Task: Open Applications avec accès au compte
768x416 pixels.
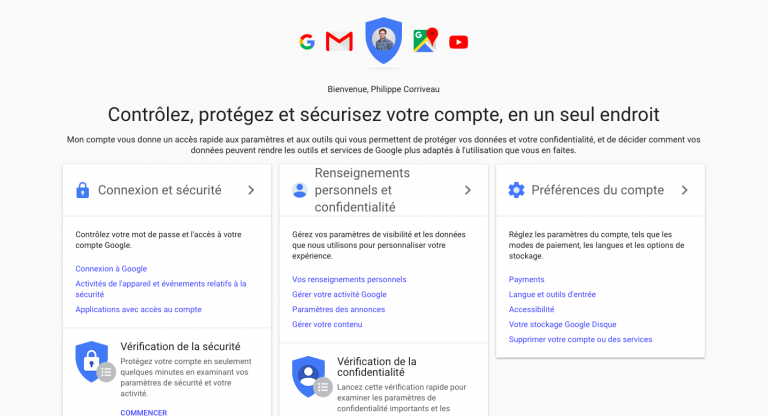Action: pyautogui.click(x=139, y=309)
